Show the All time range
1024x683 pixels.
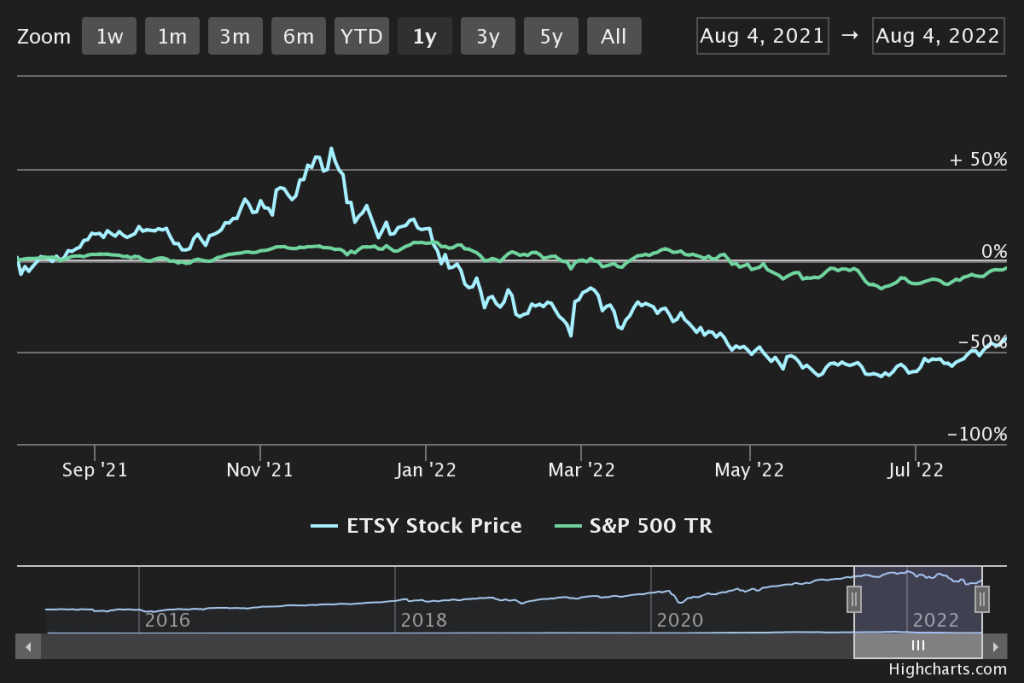(x=614, y=37)
